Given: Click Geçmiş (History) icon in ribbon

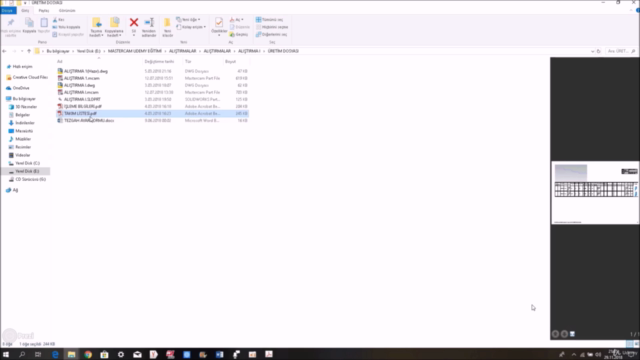Looking at the screenshot, I should coord(239,34).
